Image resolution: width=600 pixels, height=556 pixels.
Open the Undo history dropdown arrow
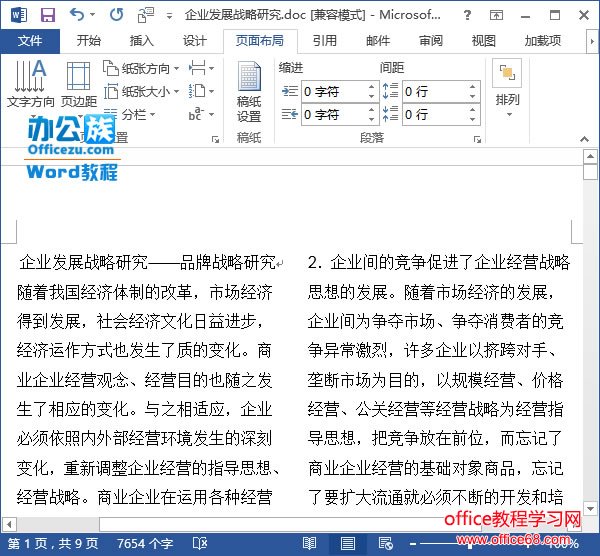(x=93, y=15)
